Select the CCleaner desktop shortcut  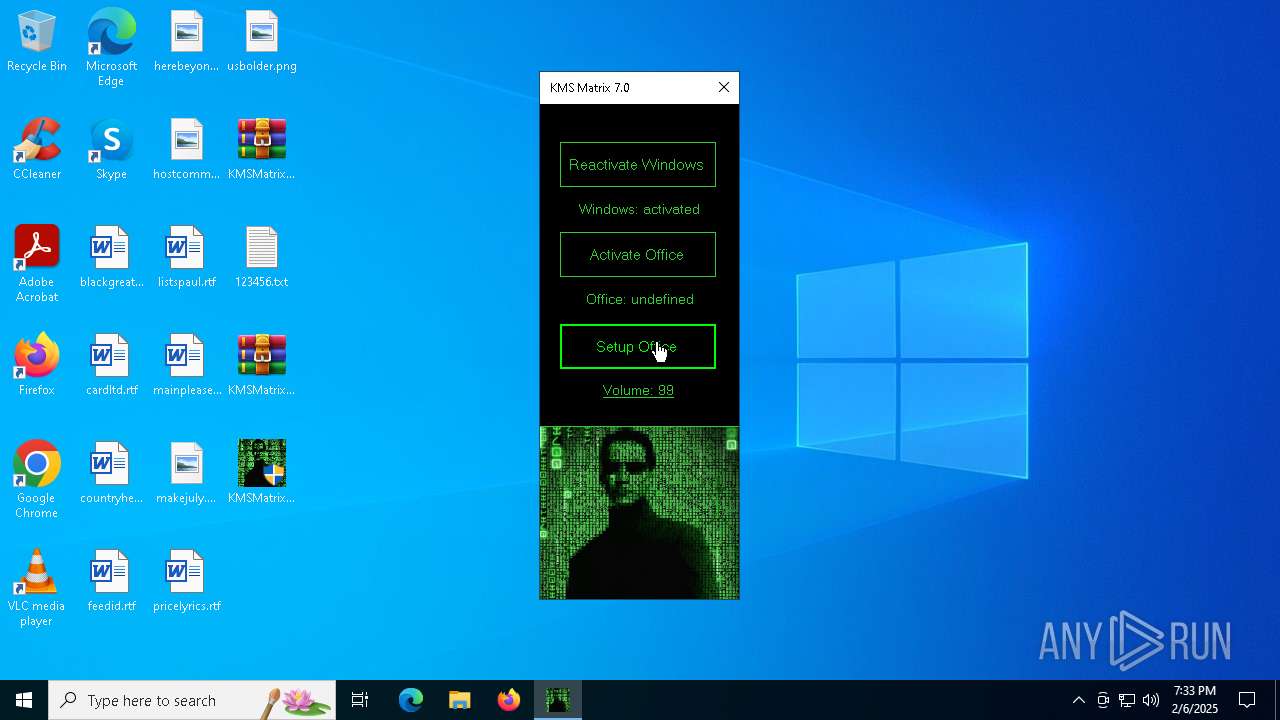37,151
